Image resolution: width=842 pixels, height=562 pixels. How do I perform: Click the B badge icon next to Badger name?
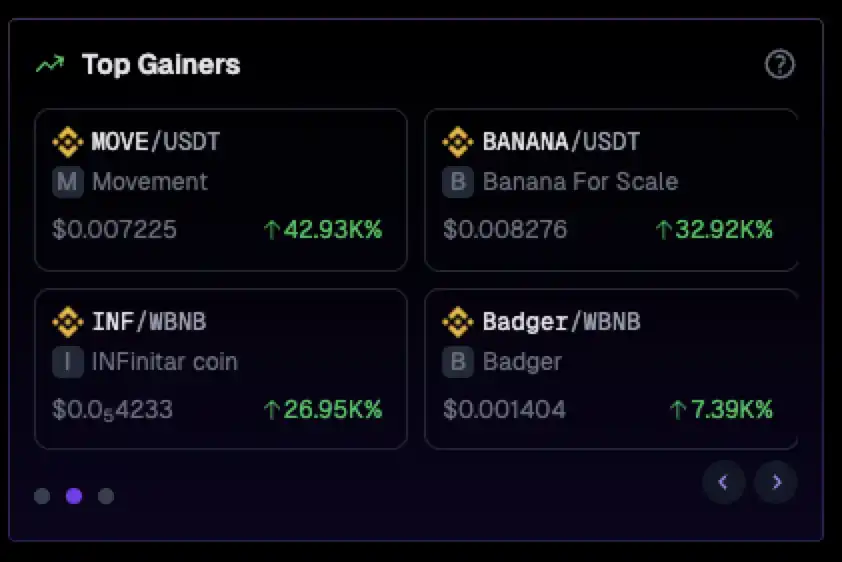457,362
